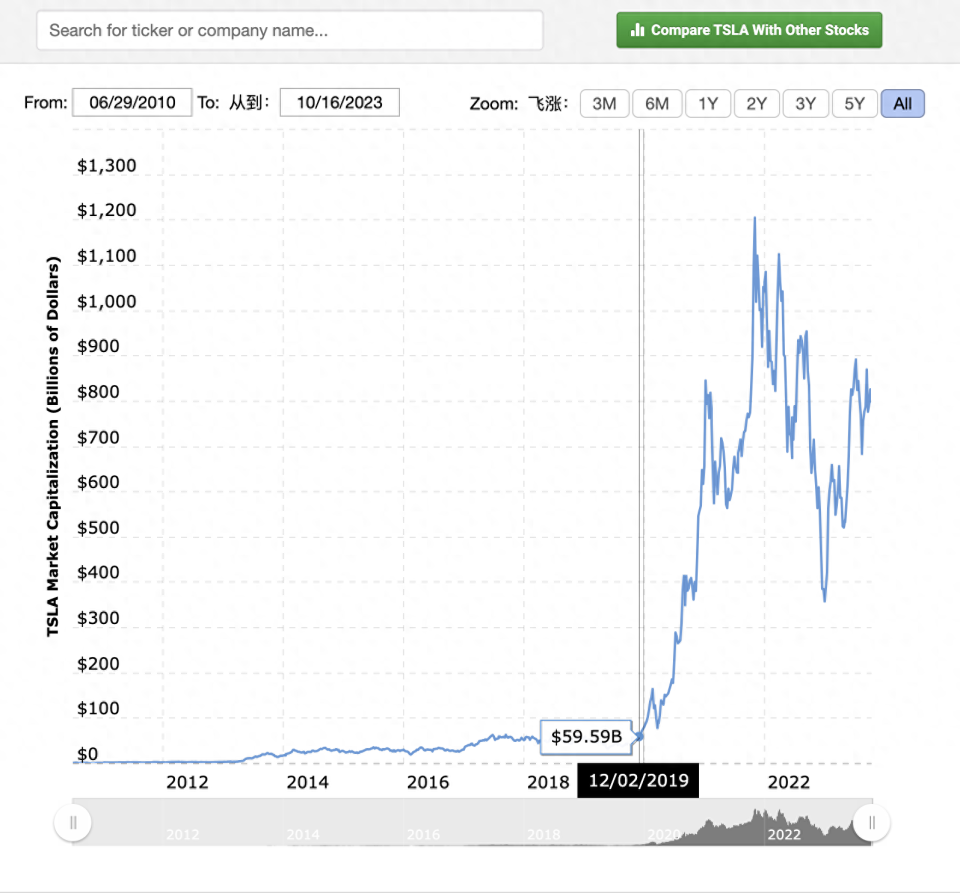Select the 3M zoom range
The height and width of the screenshot is (893, 960).
[604, 103]
